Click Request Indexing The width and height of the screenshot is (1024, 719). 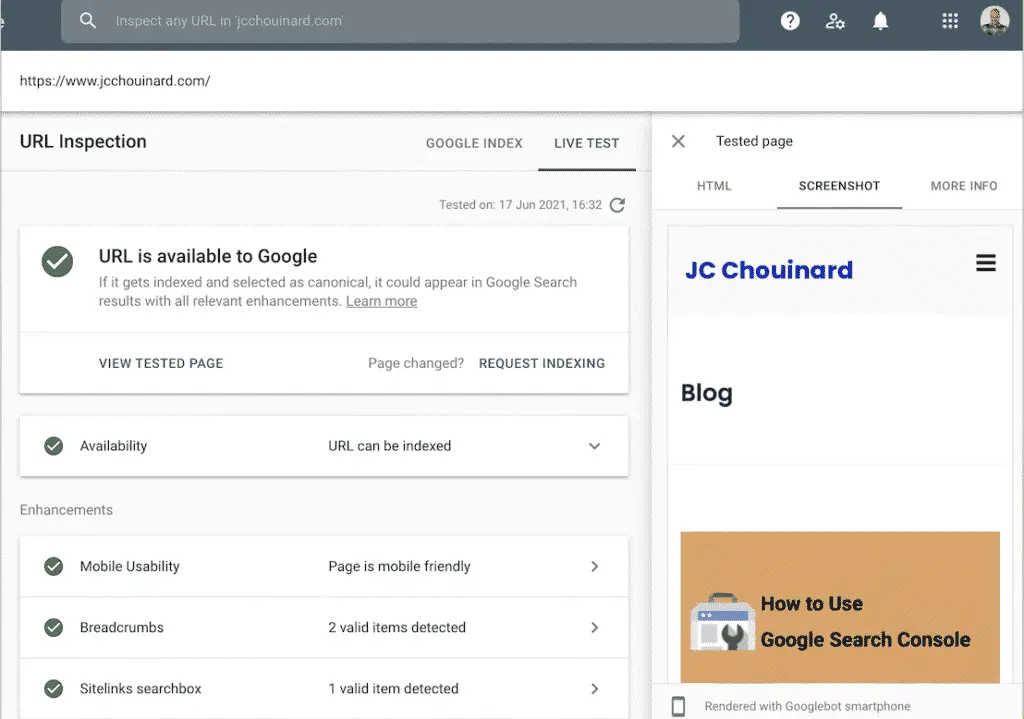point(541,363)
